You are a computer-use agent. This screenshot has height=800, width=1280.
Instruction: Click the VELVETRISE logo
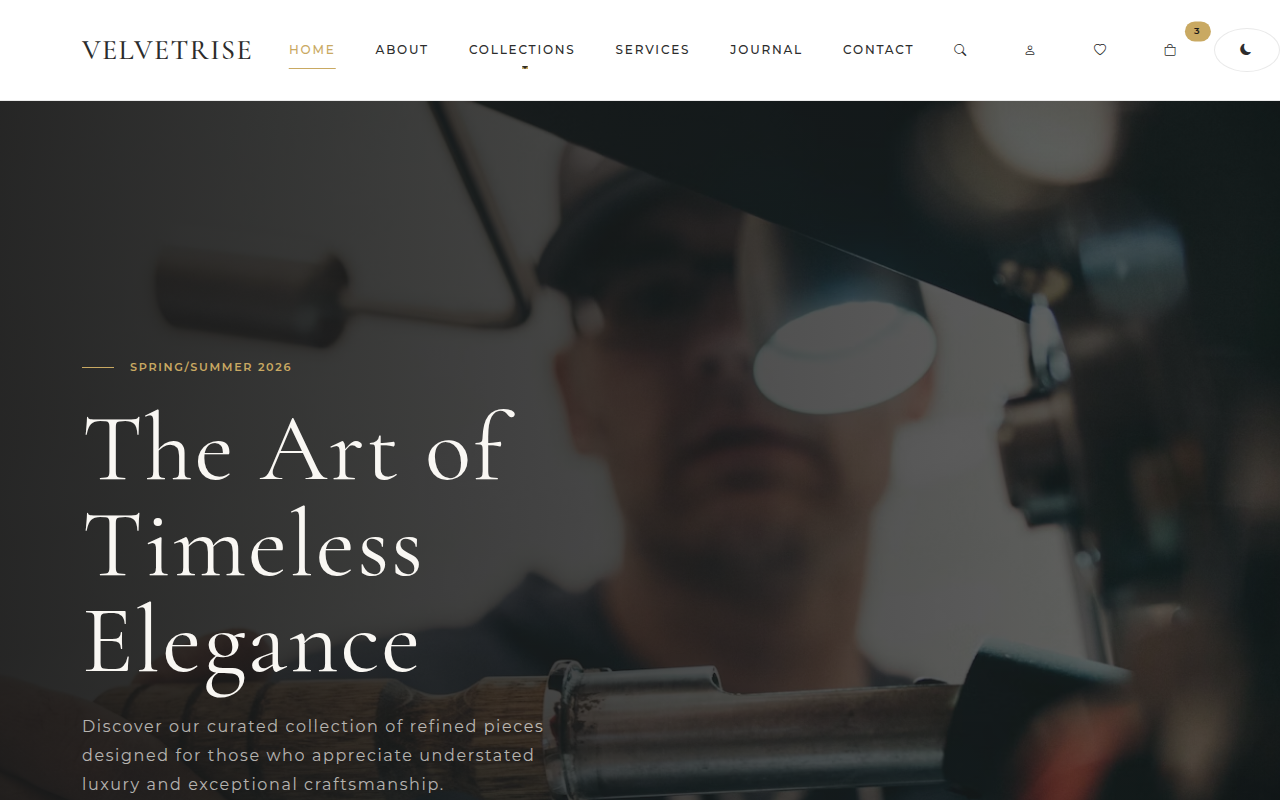pos(167,50)
